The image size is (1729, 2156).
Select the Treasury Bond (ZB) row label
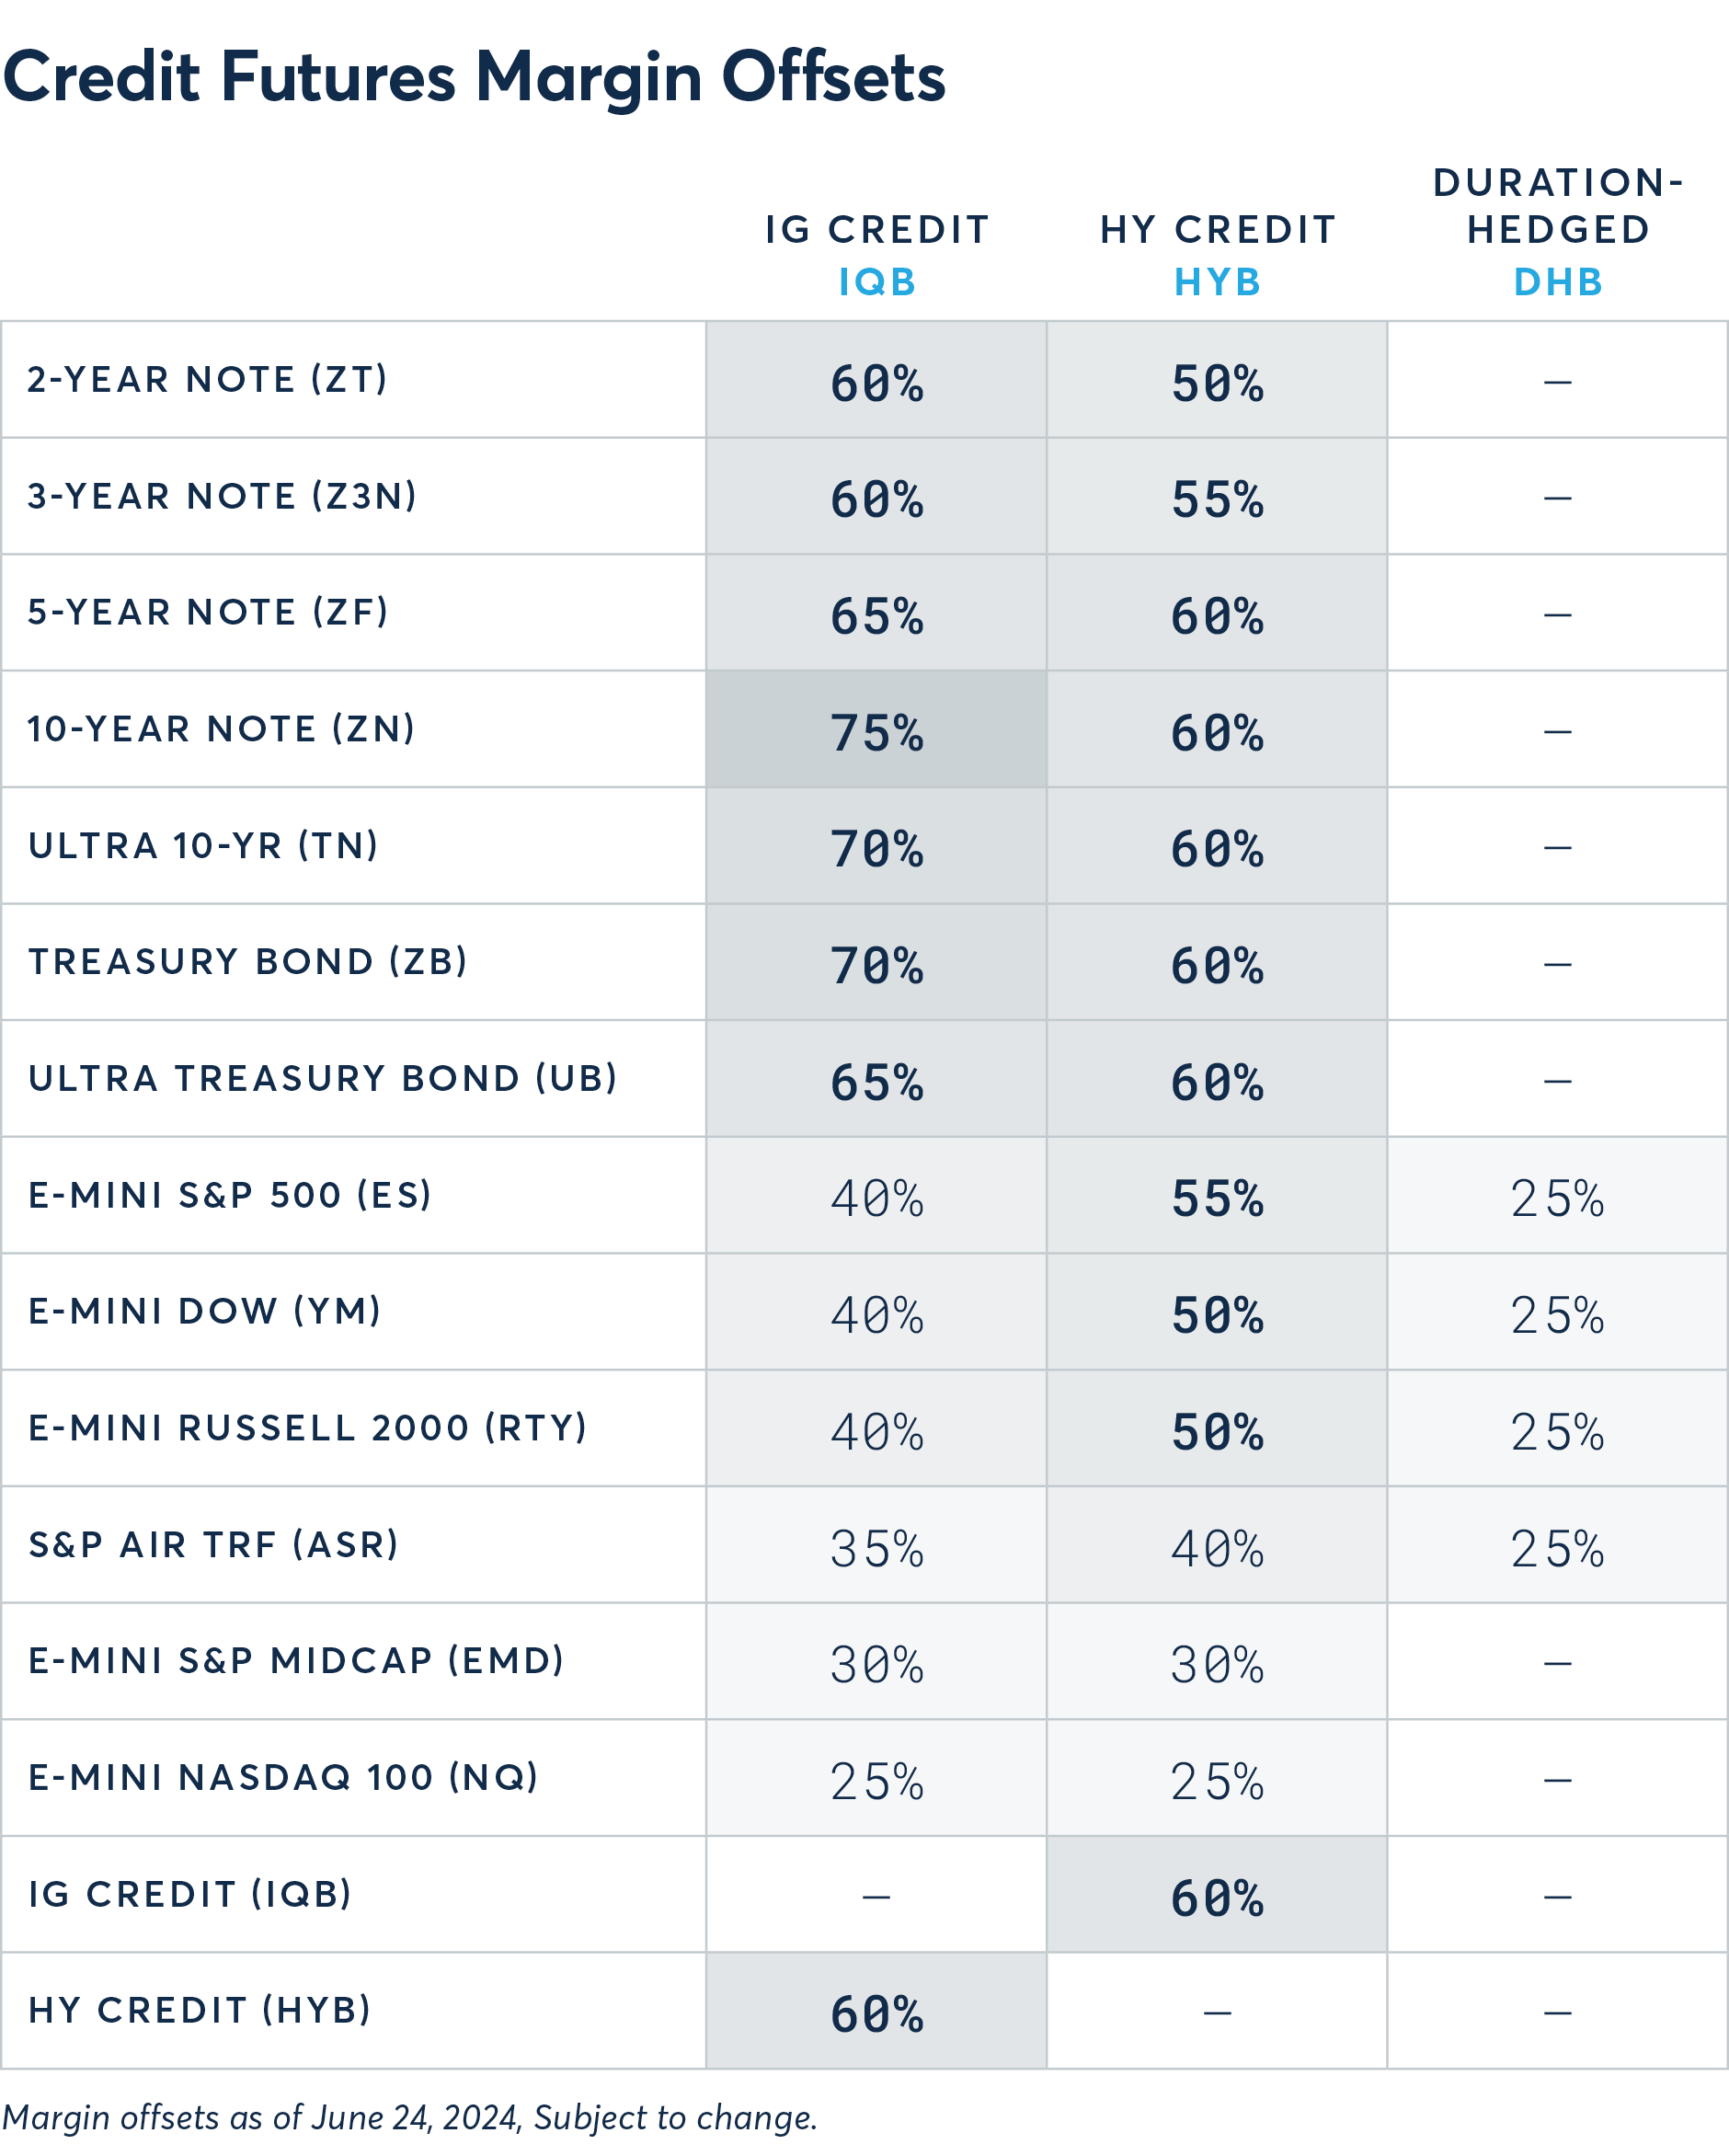pos(248,962)
